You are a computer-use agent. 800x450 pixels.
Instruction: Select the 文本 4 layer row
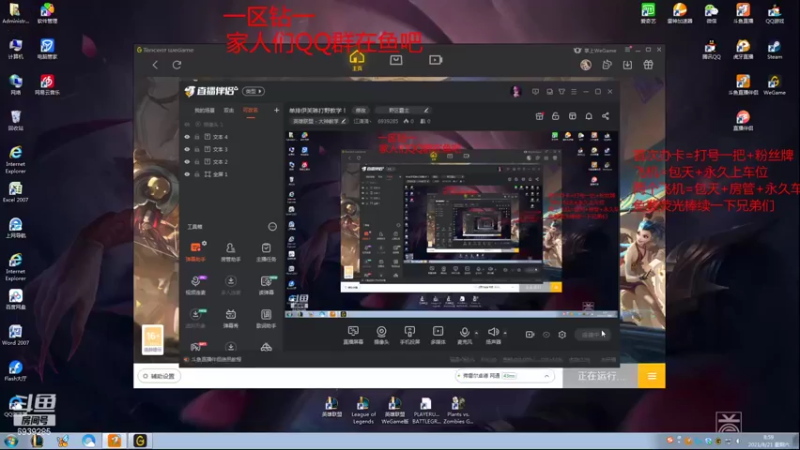(231, 137)
